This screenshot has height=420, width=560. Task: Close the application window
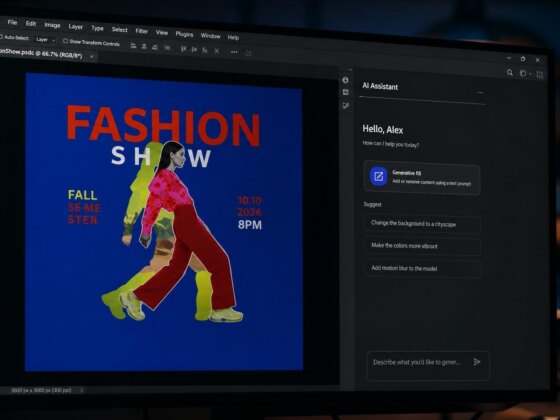pos(538,60)
